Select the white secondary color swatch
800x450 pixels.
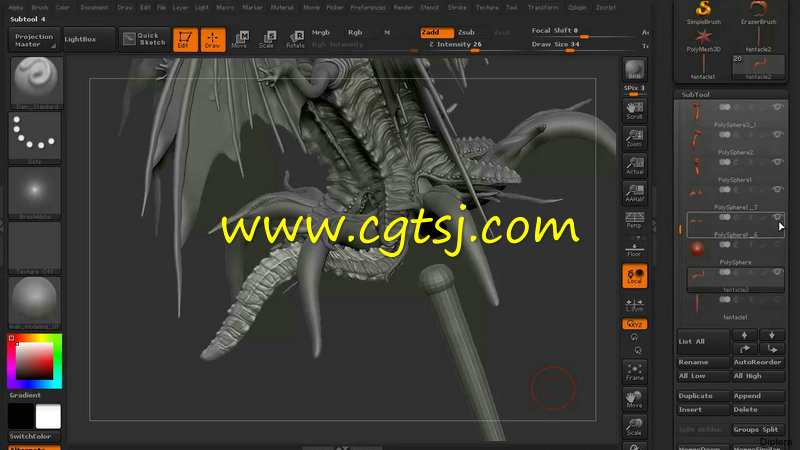tap(48, 416)
